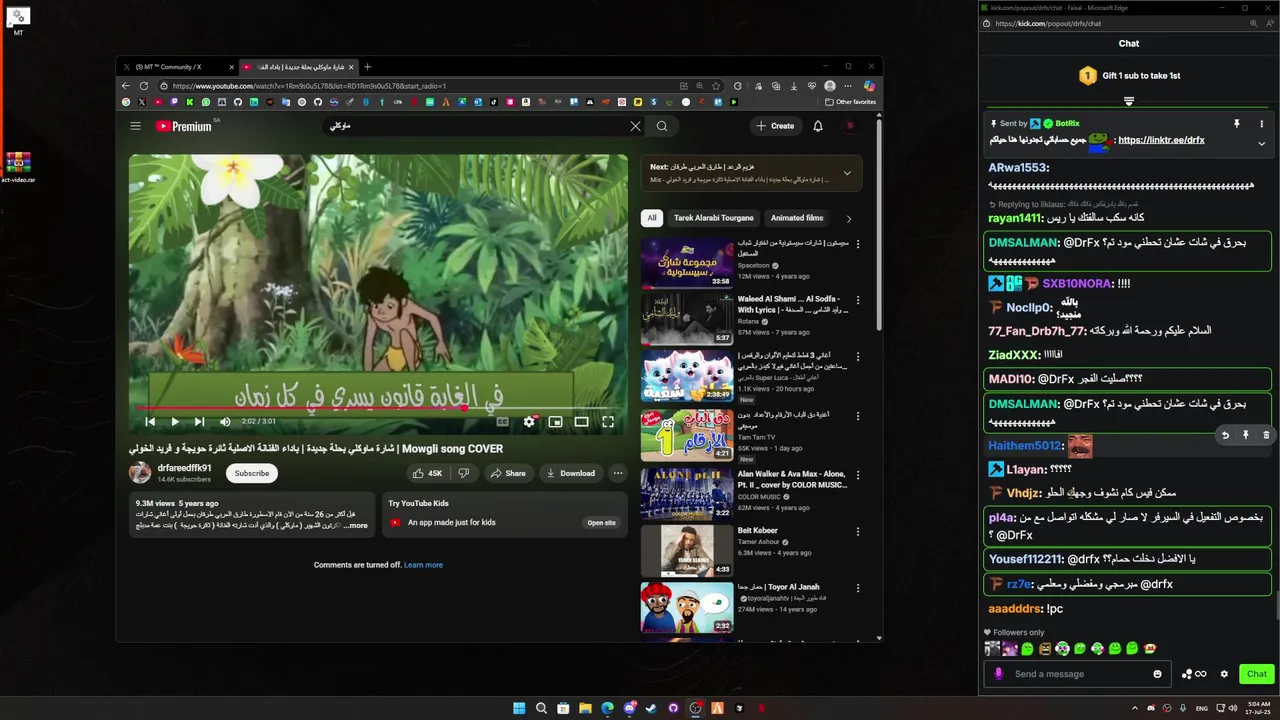
Task: Share the Mowgli song video
Action: (x=508, y=473)
